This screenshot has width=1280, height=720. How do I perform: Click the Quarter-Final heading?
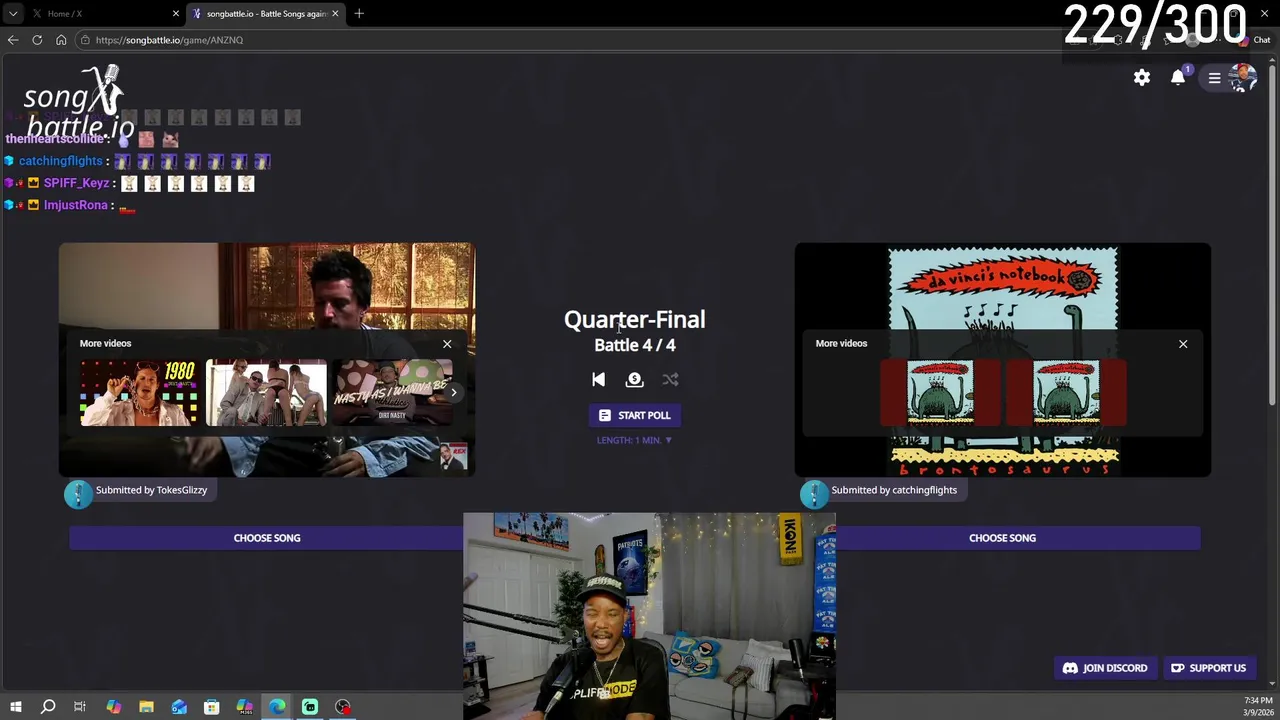634,320
